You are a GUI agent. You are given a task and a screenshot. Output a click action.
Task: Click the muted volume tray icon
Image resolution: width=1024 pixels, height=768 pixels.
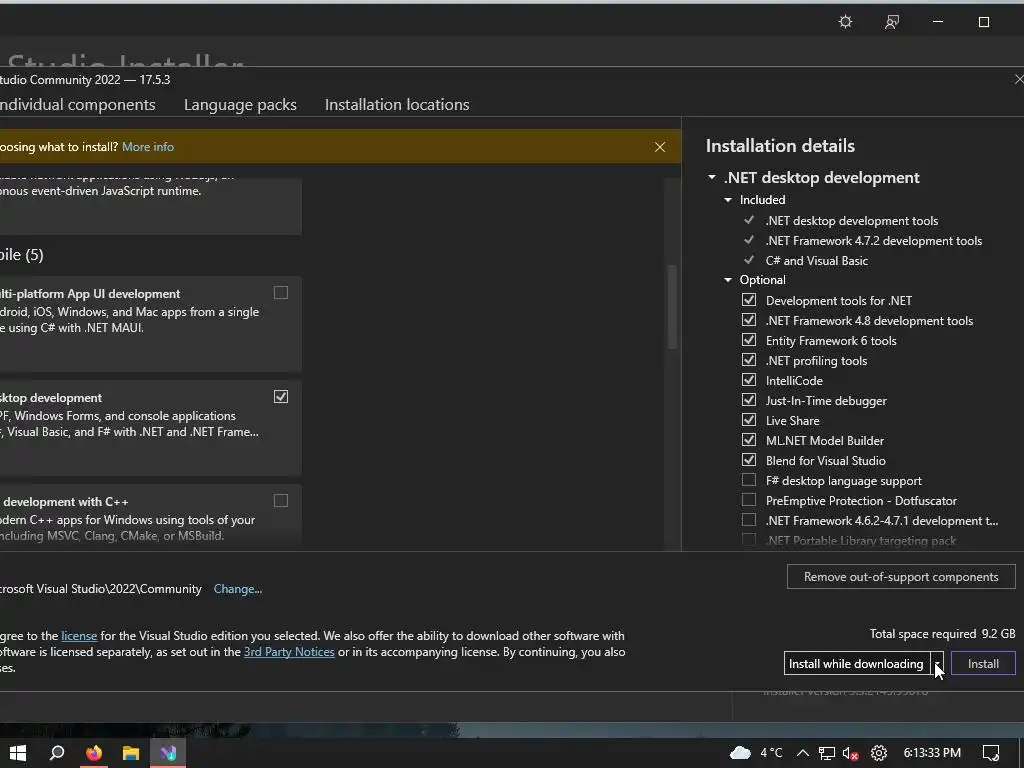[850, 753]
